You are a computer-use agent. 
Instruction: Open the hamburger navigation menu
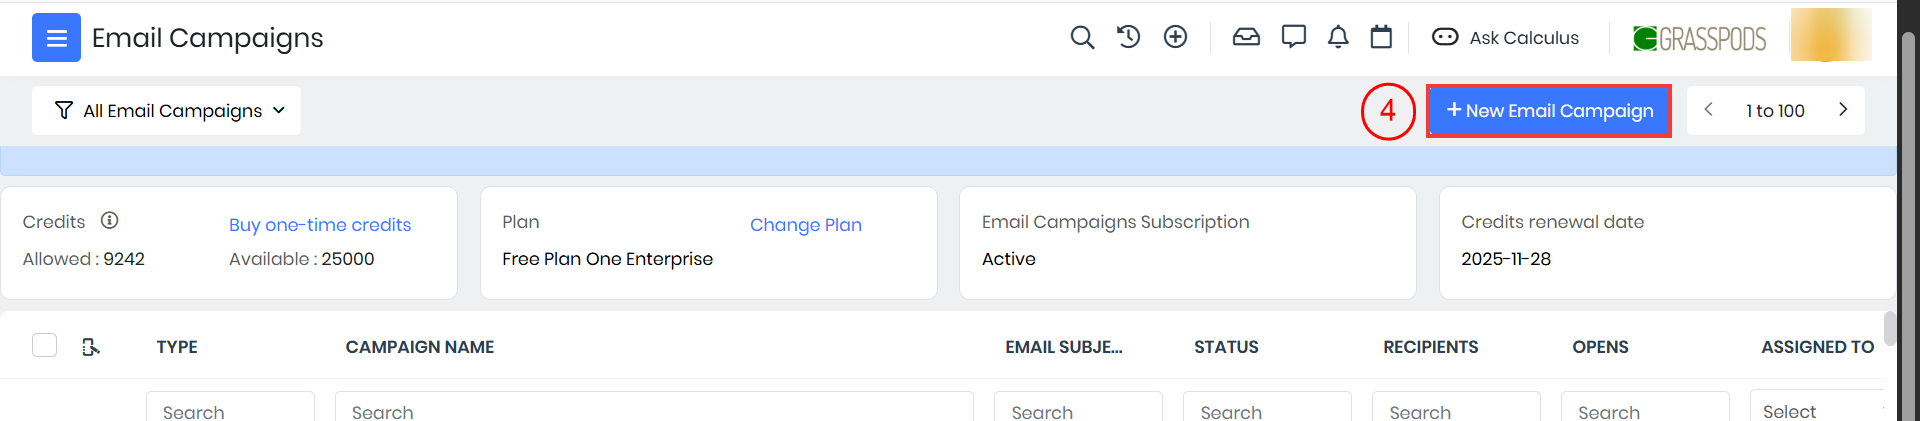pos(56,38)
